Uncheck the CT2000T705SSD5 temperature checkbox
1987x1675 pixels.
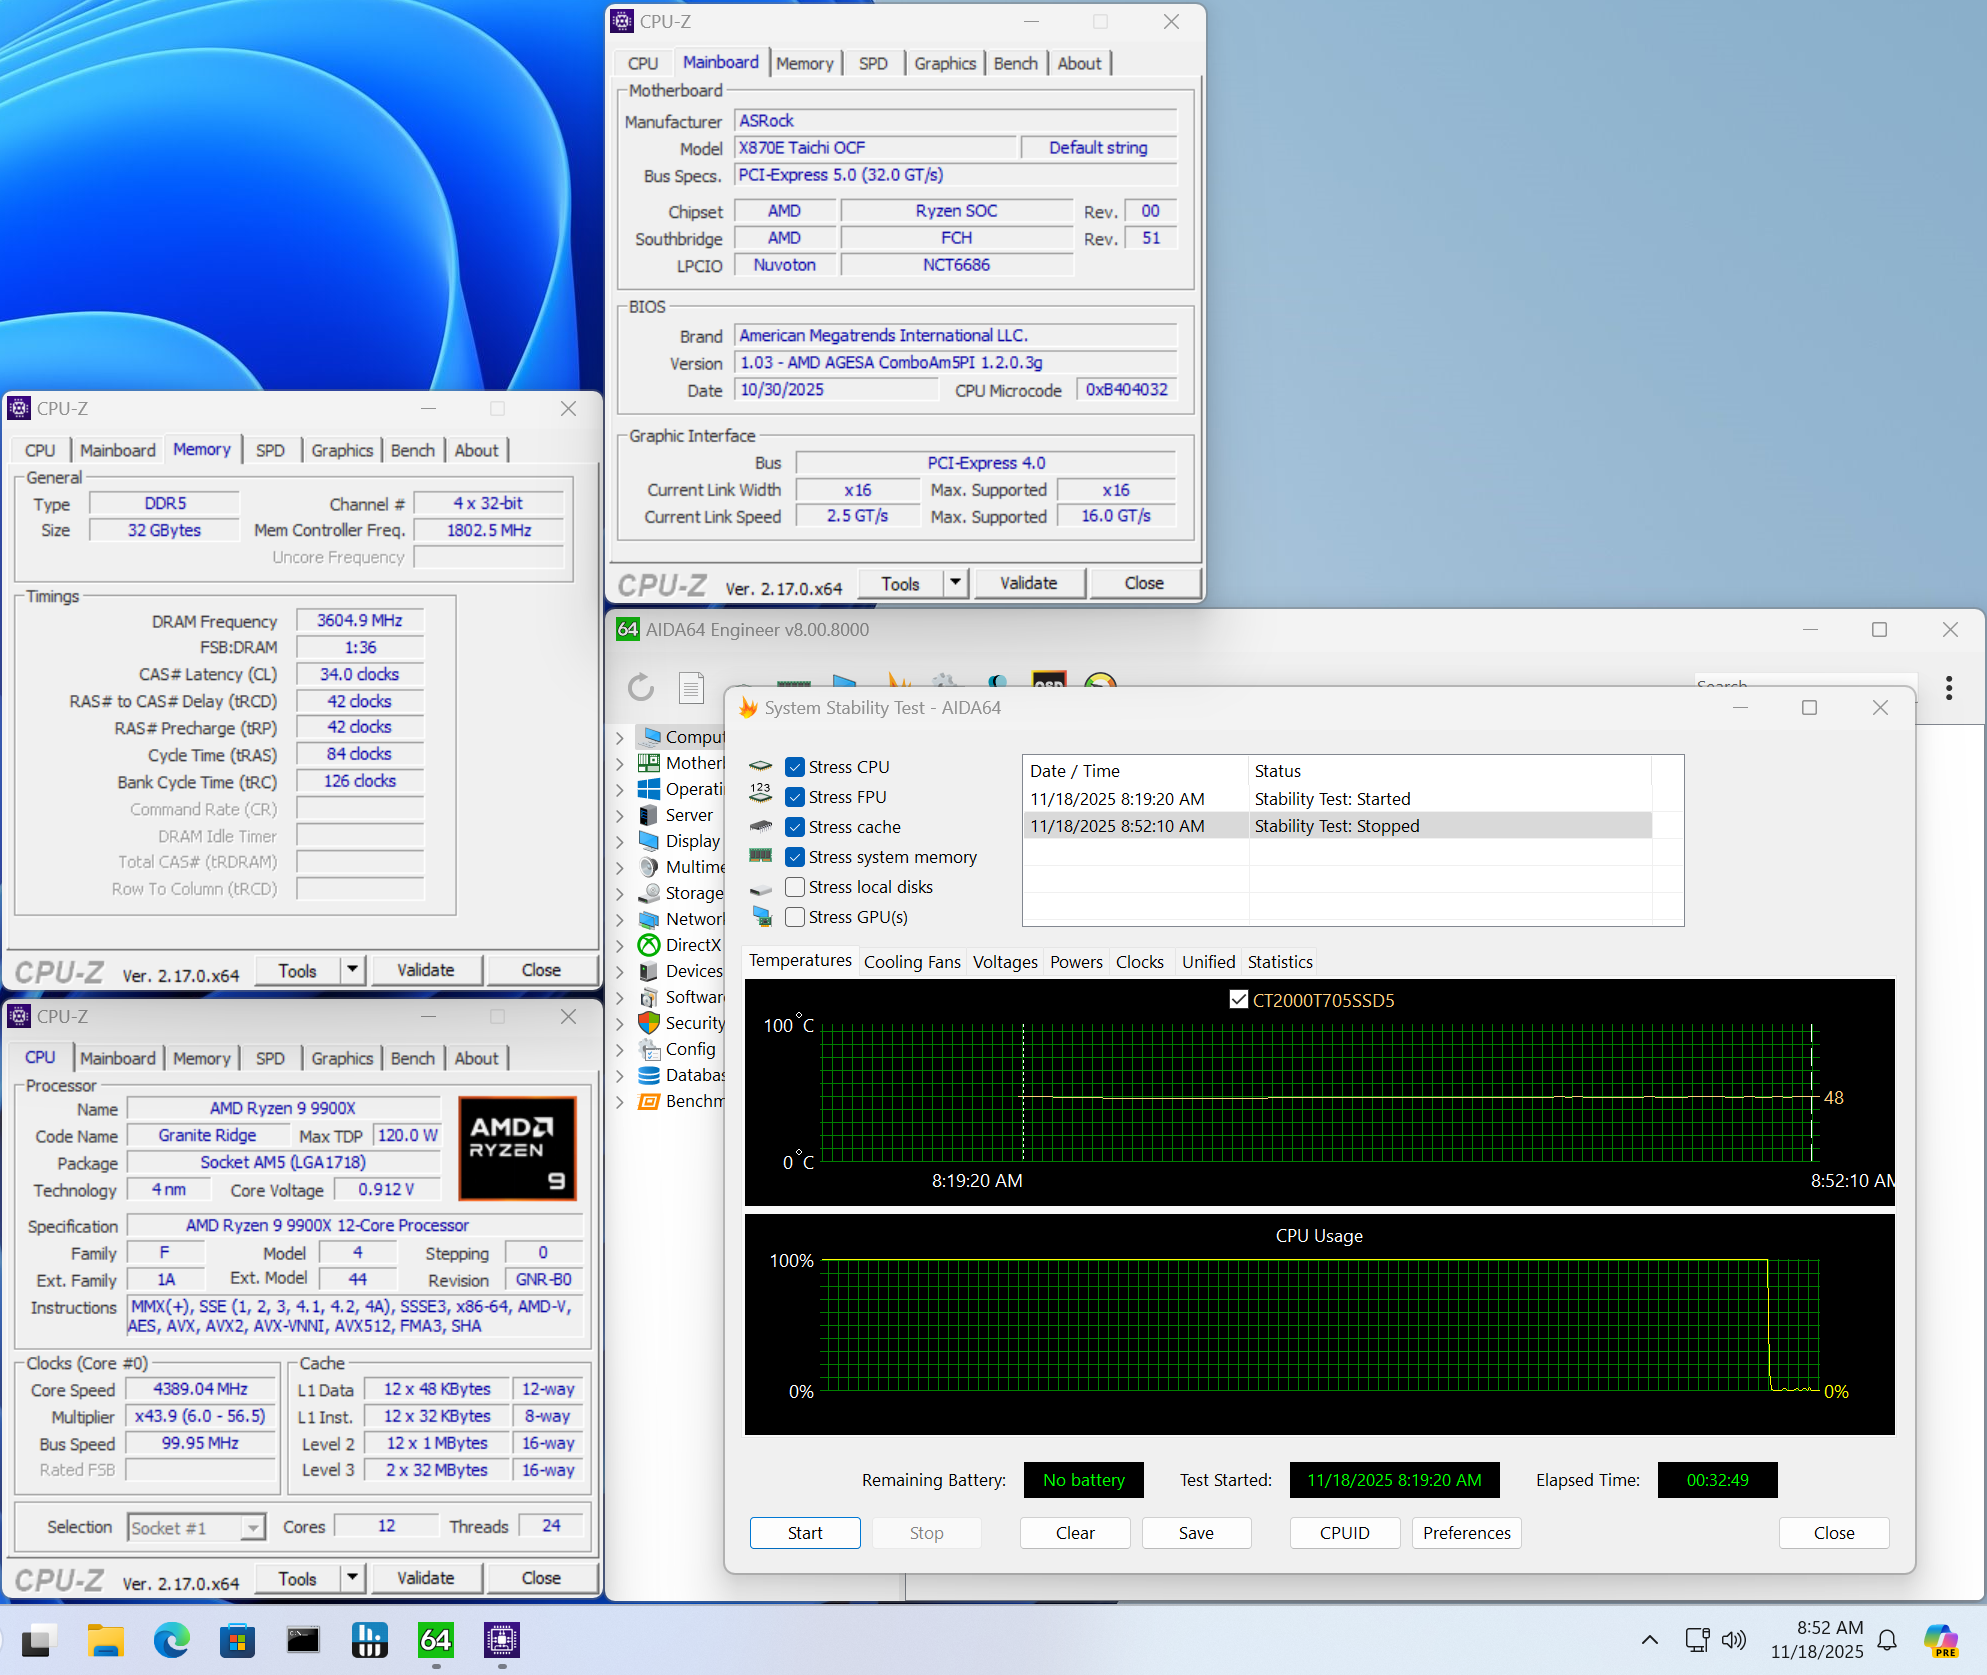click(1239, 999)
